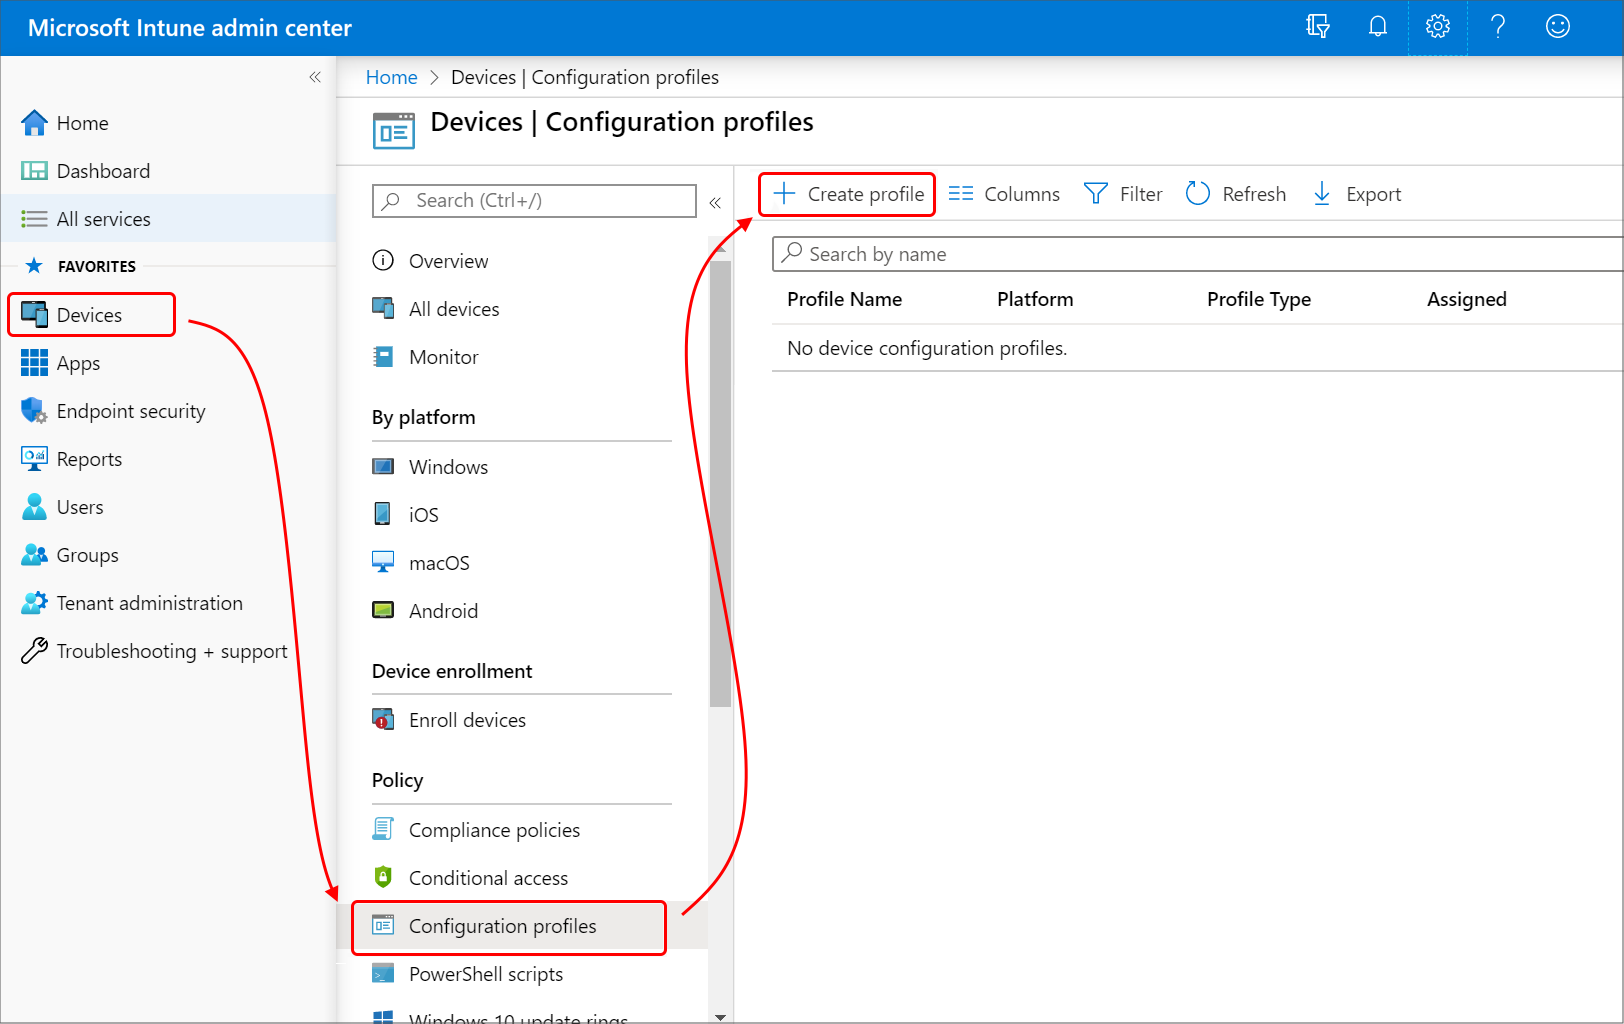Screen dimensions: 1624x1024
Task: Open the Intune settings gear
Action: (x=1437, y=27)
